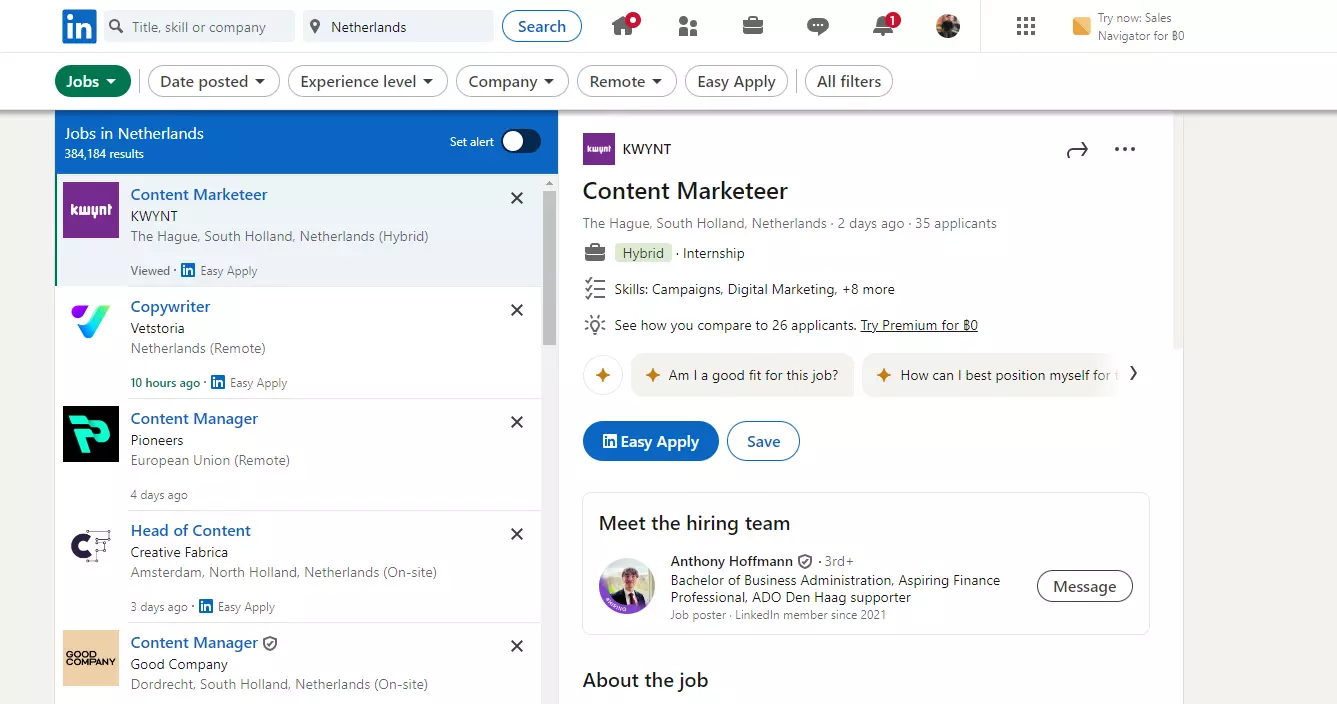
Task: Open Anthony Hoffmann's profile name link
Action: 731,561
